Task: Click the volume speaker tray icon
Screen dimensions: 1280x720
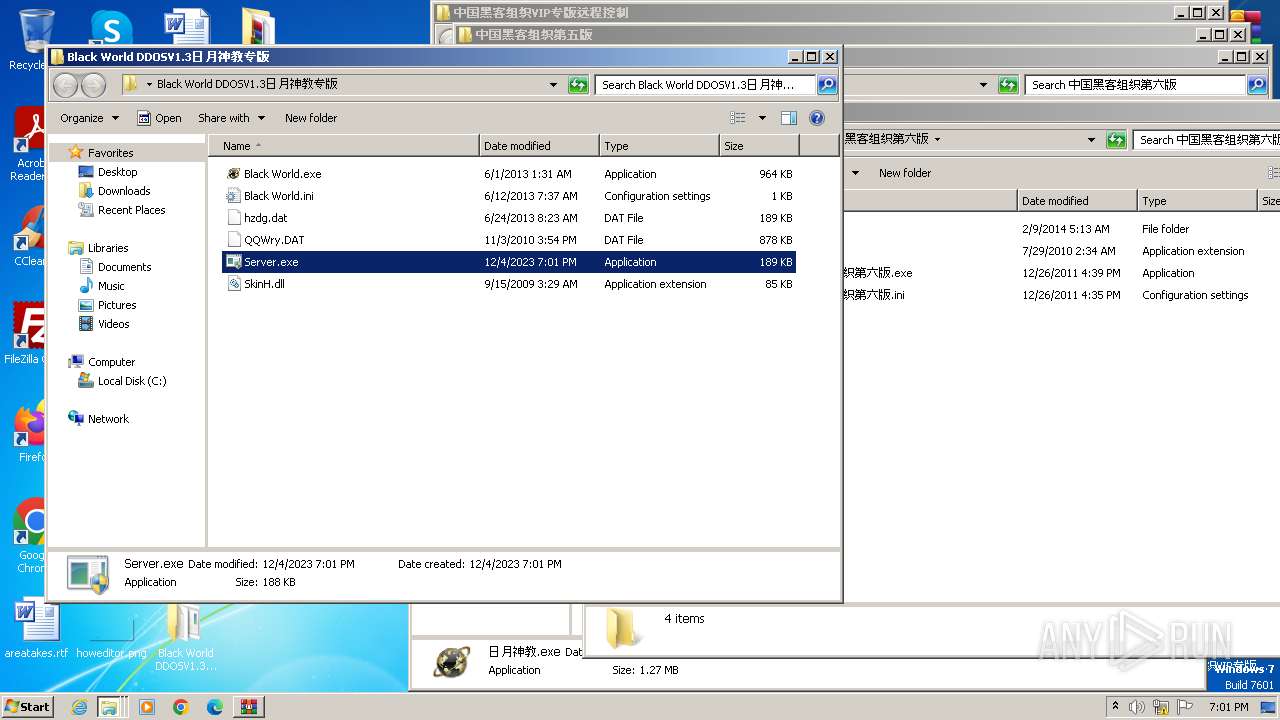Action: point(1136,707)
